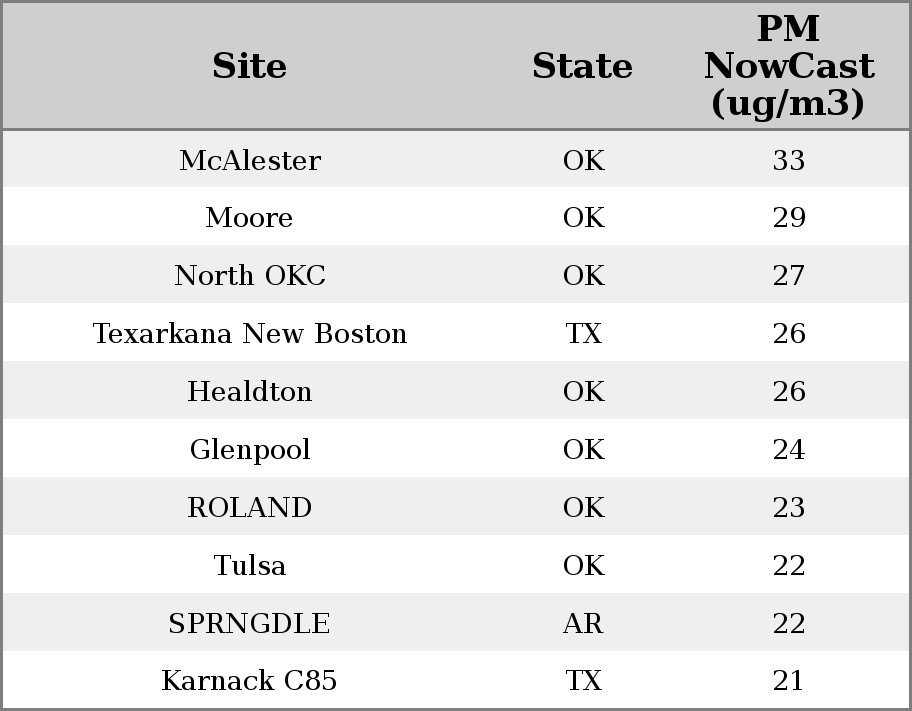Click TX state cell for Karnack C85
The width and height of the screenshot is (912, 711).
(x=582, y=681)
